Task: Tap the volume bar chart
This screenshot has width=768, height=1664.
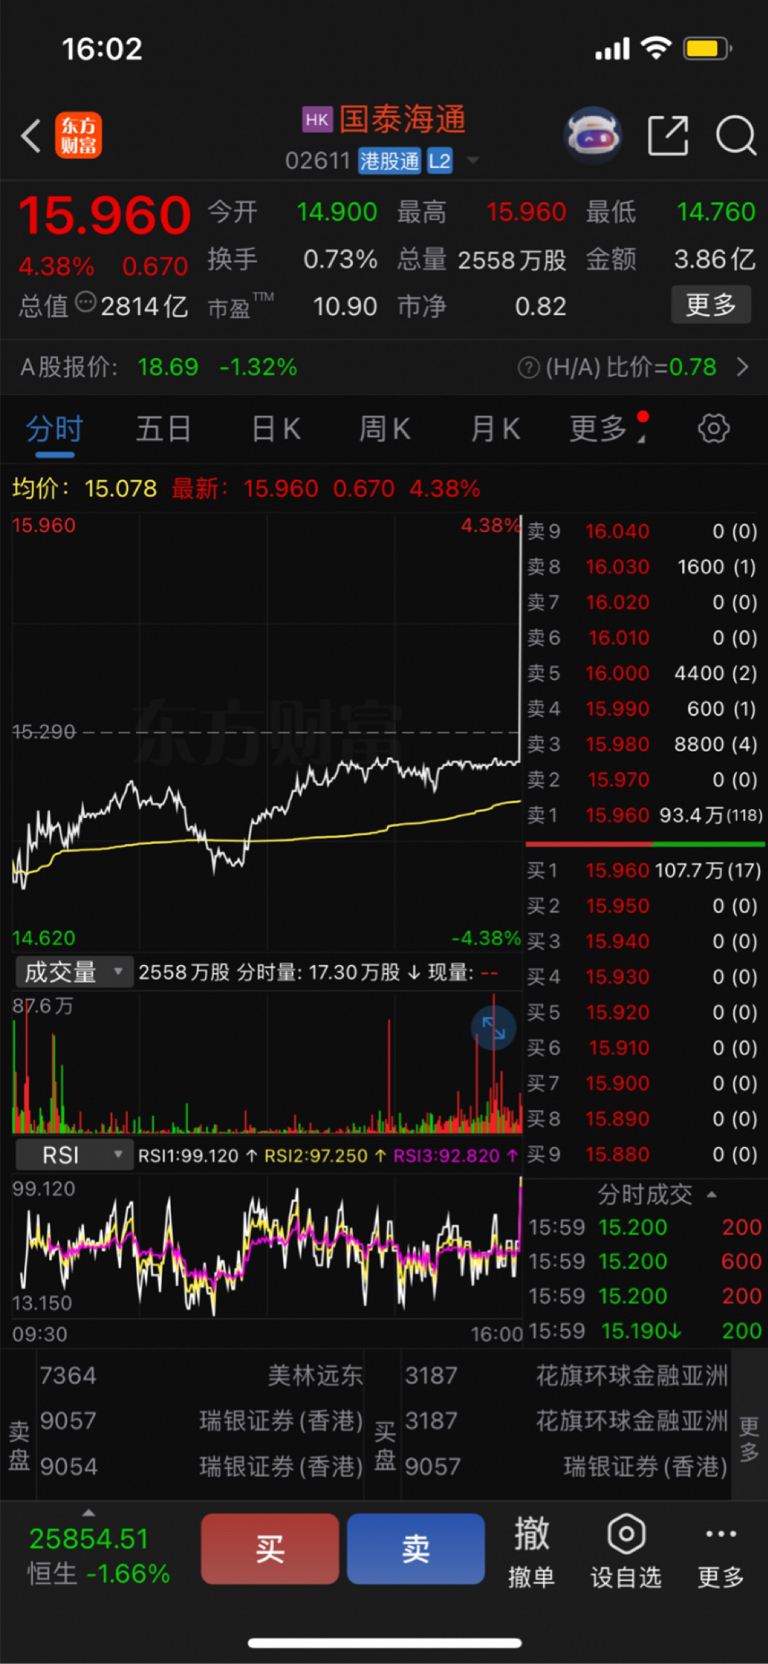Action: (x=266, y=1062)
